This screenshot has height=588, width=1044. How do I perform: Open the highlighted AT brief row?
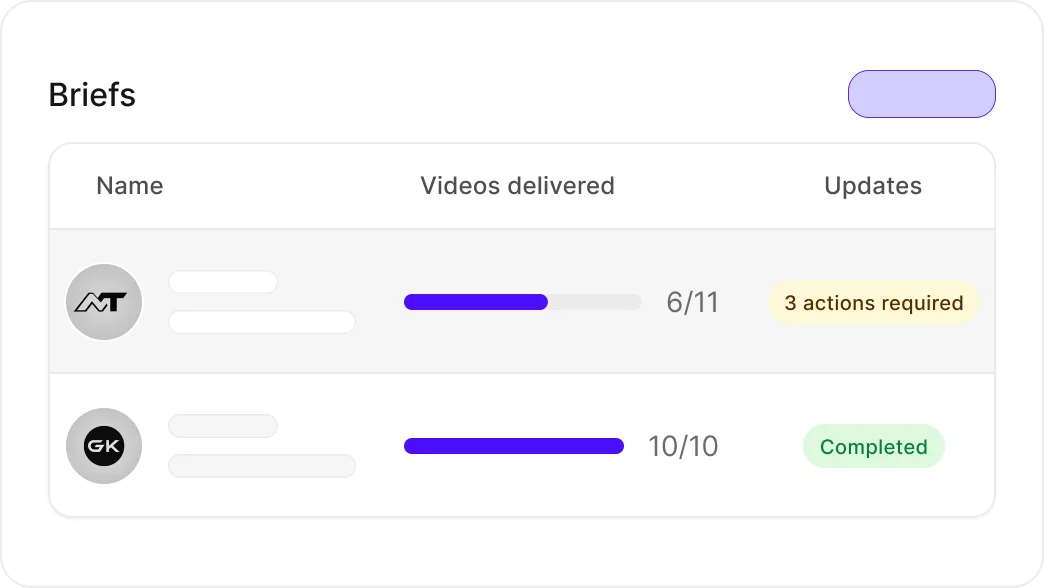pos(522,301)
